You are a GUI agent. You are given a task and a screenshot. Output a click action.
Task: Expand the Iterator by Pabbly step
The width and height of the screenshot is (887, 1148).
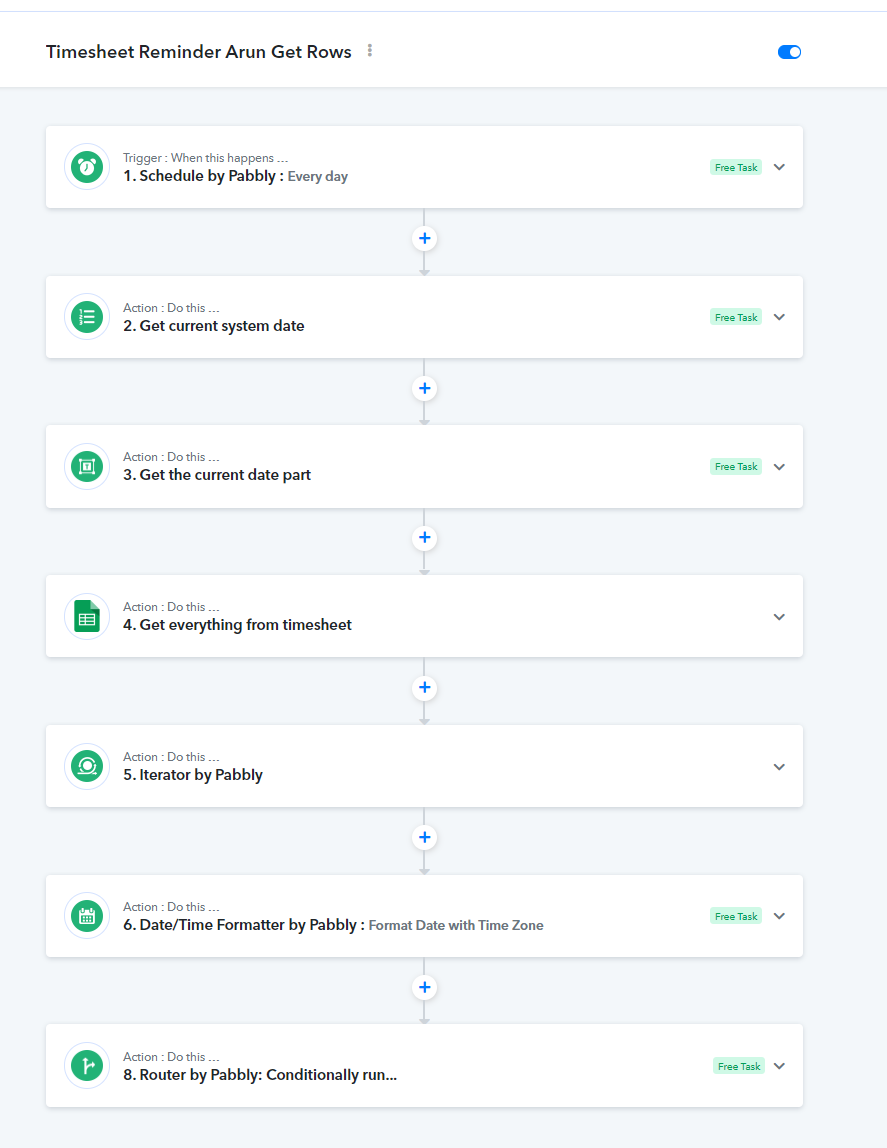[x=779, y=767]
